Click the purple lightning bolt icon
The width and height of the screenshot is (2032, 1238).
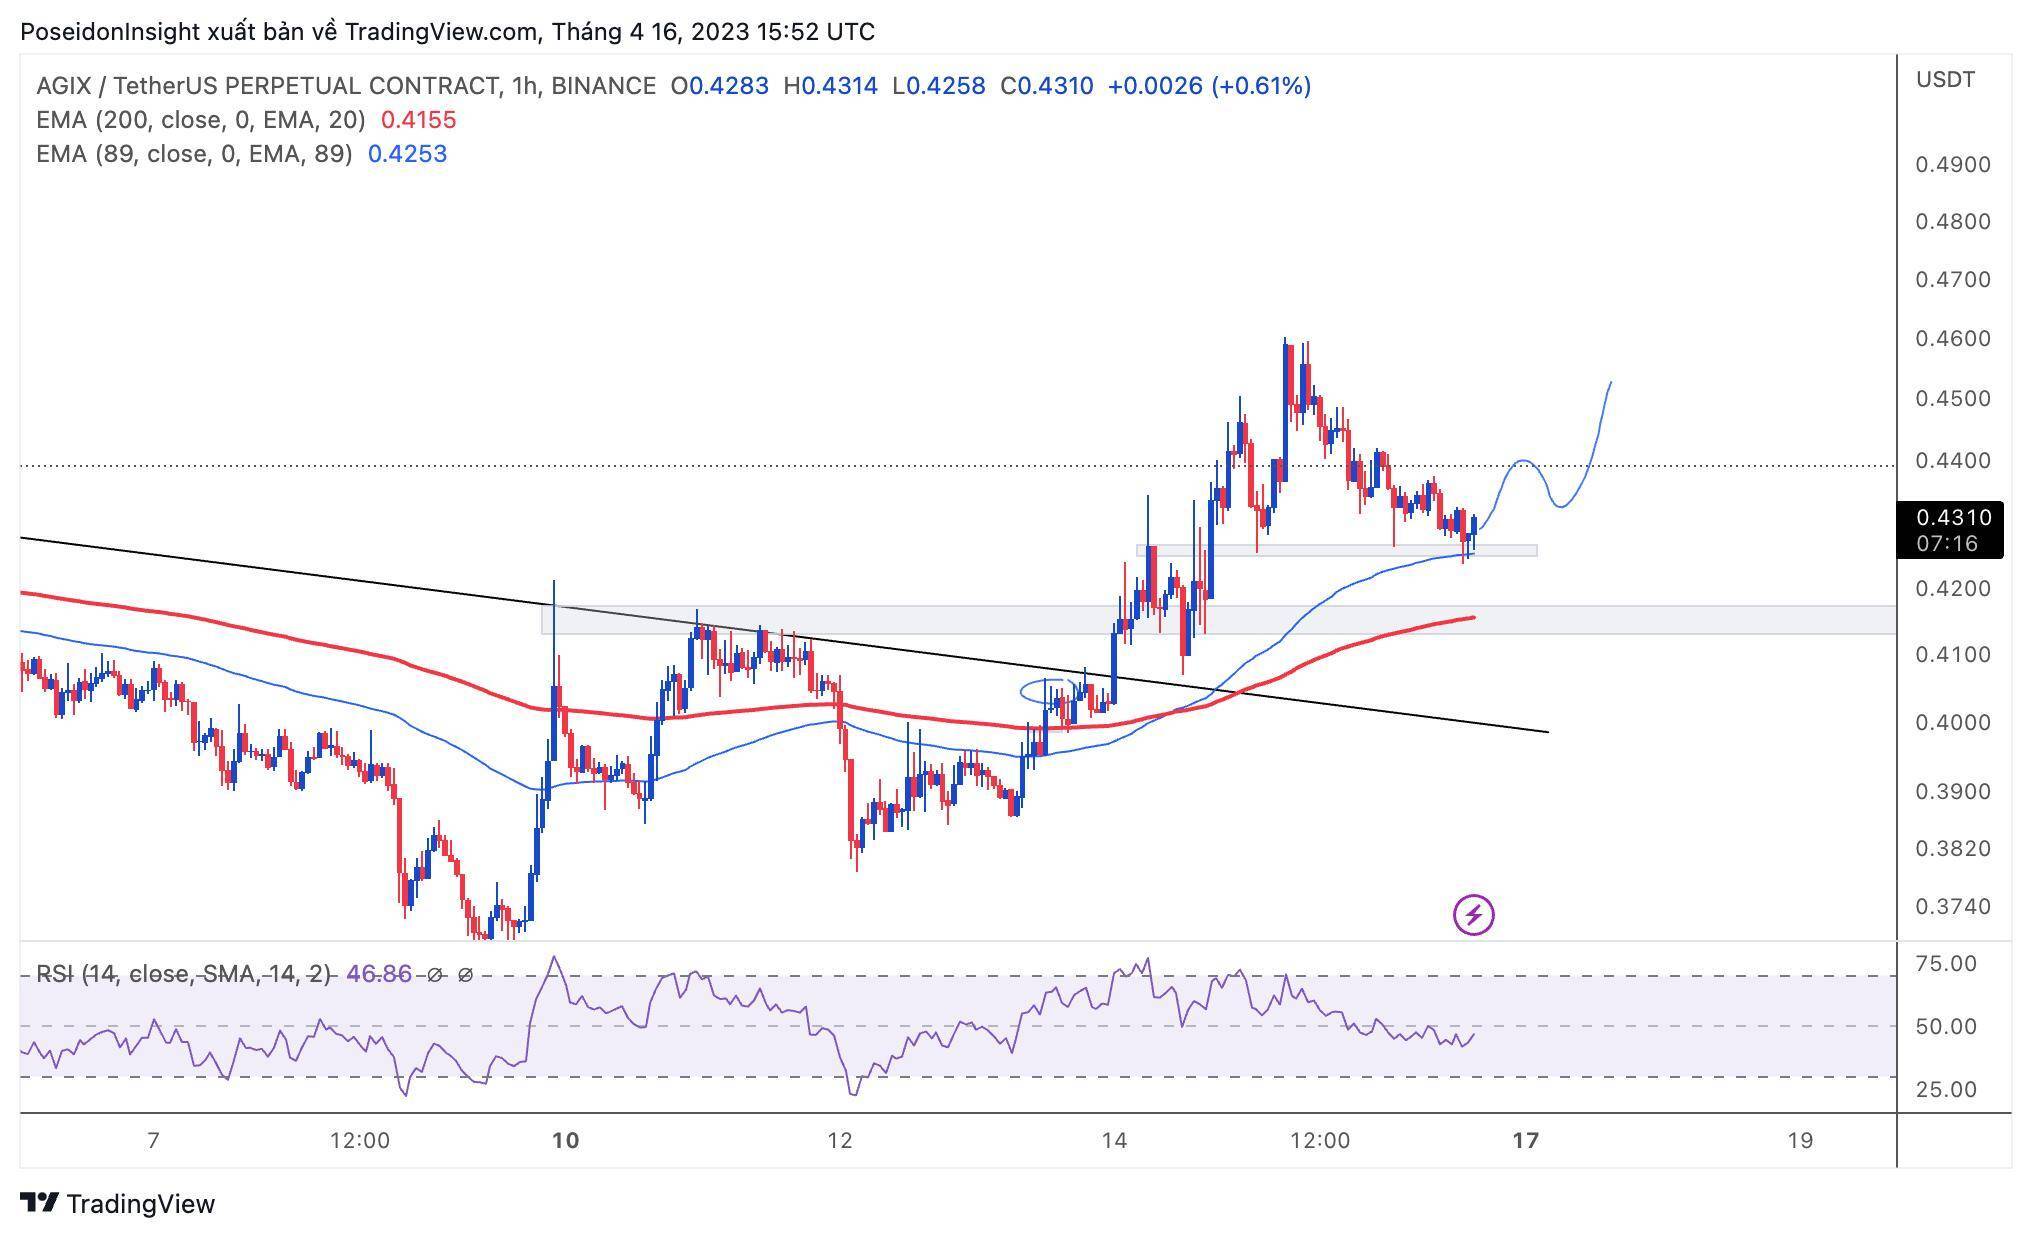[1473, 914]
